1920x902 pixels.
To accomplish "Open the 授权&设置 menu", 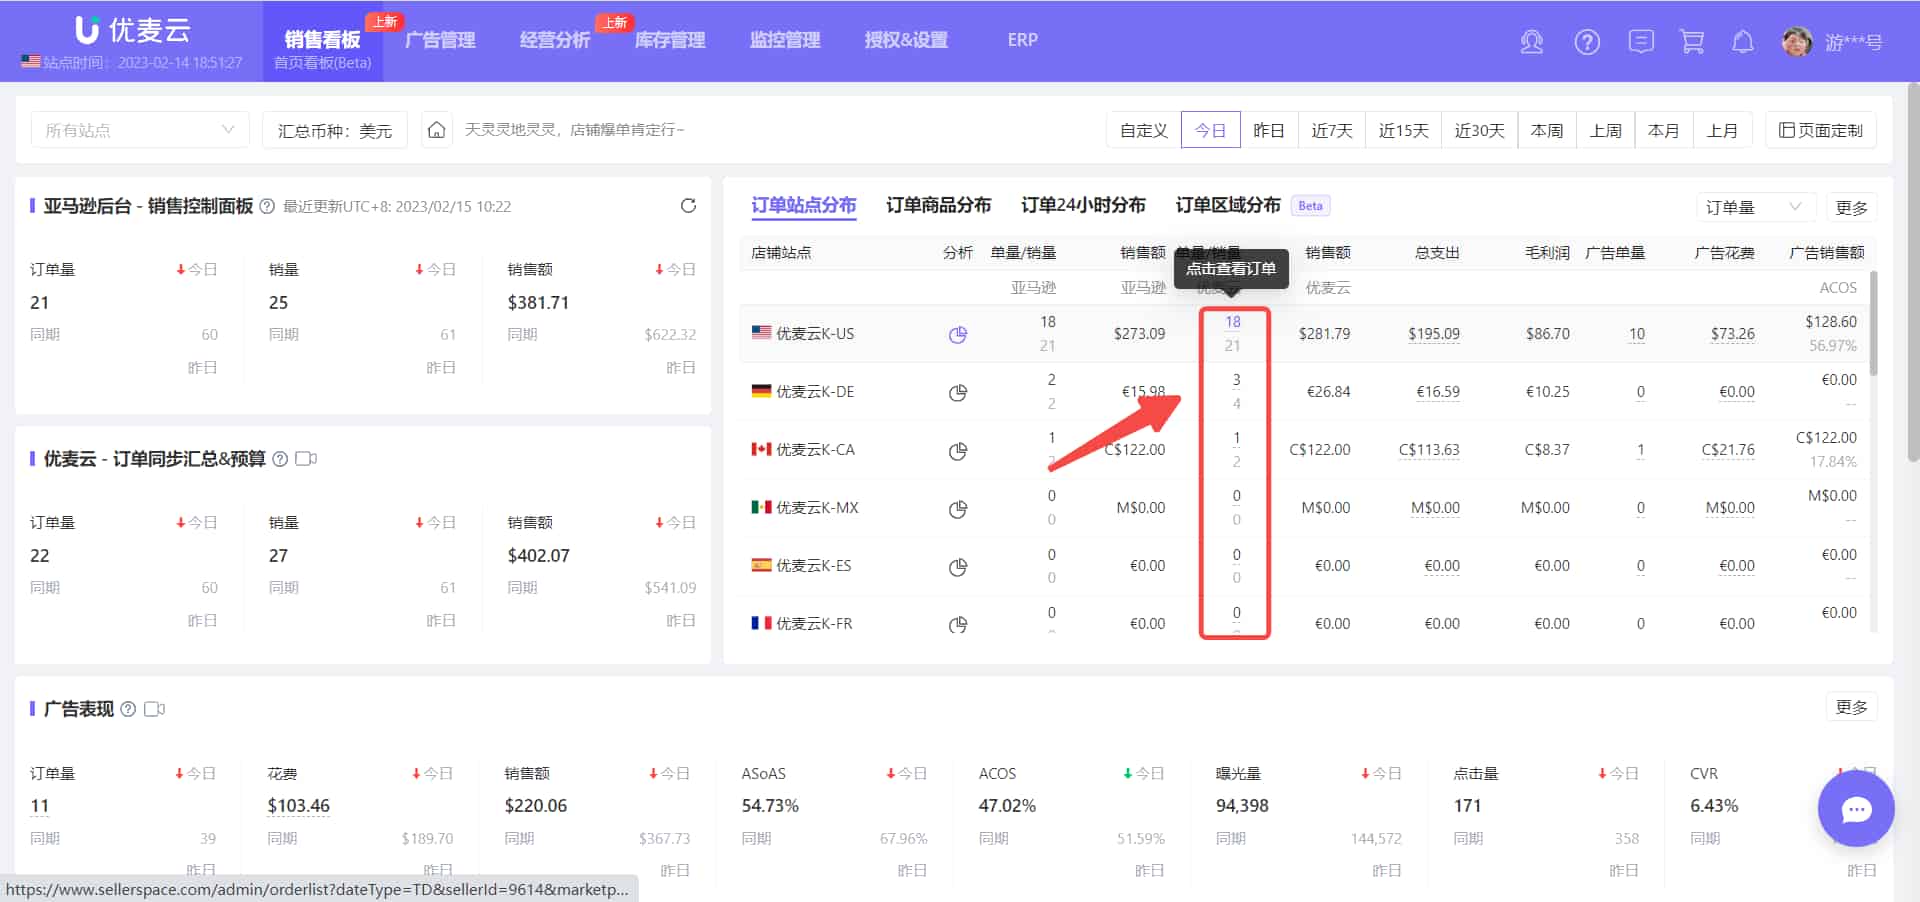I will pyautogui.click(x=906, y=40).
